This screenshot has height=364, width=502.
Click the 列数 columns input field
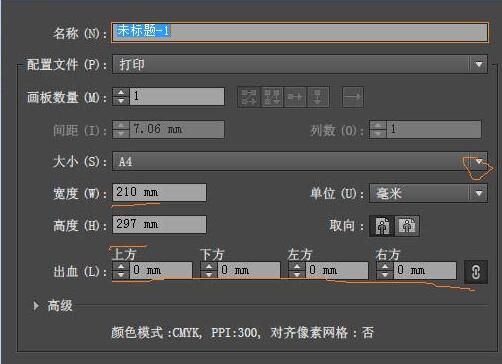(433, 129)
